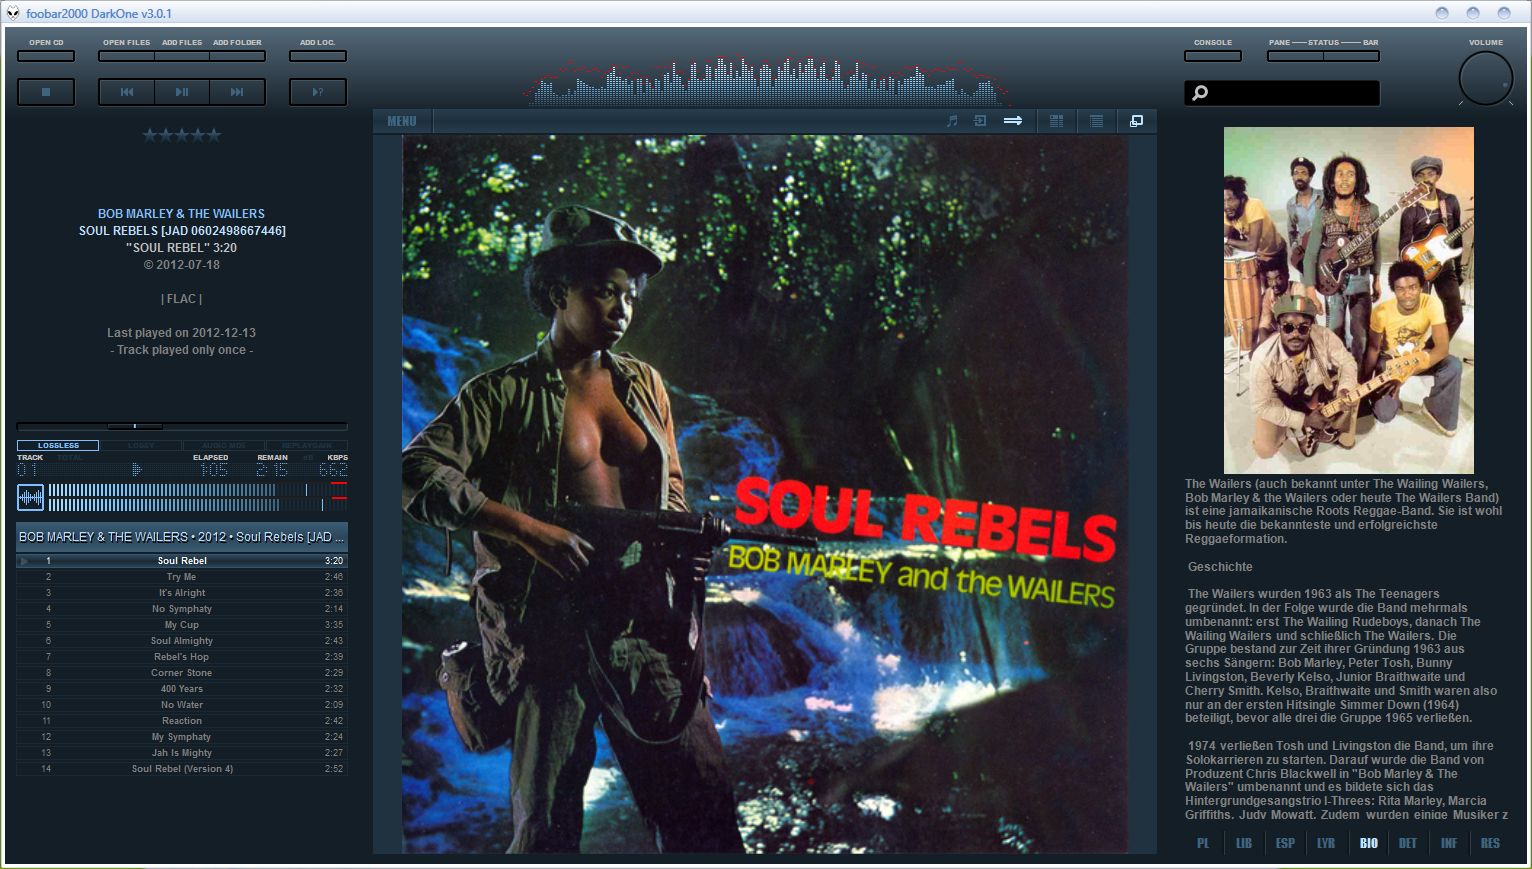Click the music note icon in toolbar
The image size is (1532, 869).
(x=952, y=121)
